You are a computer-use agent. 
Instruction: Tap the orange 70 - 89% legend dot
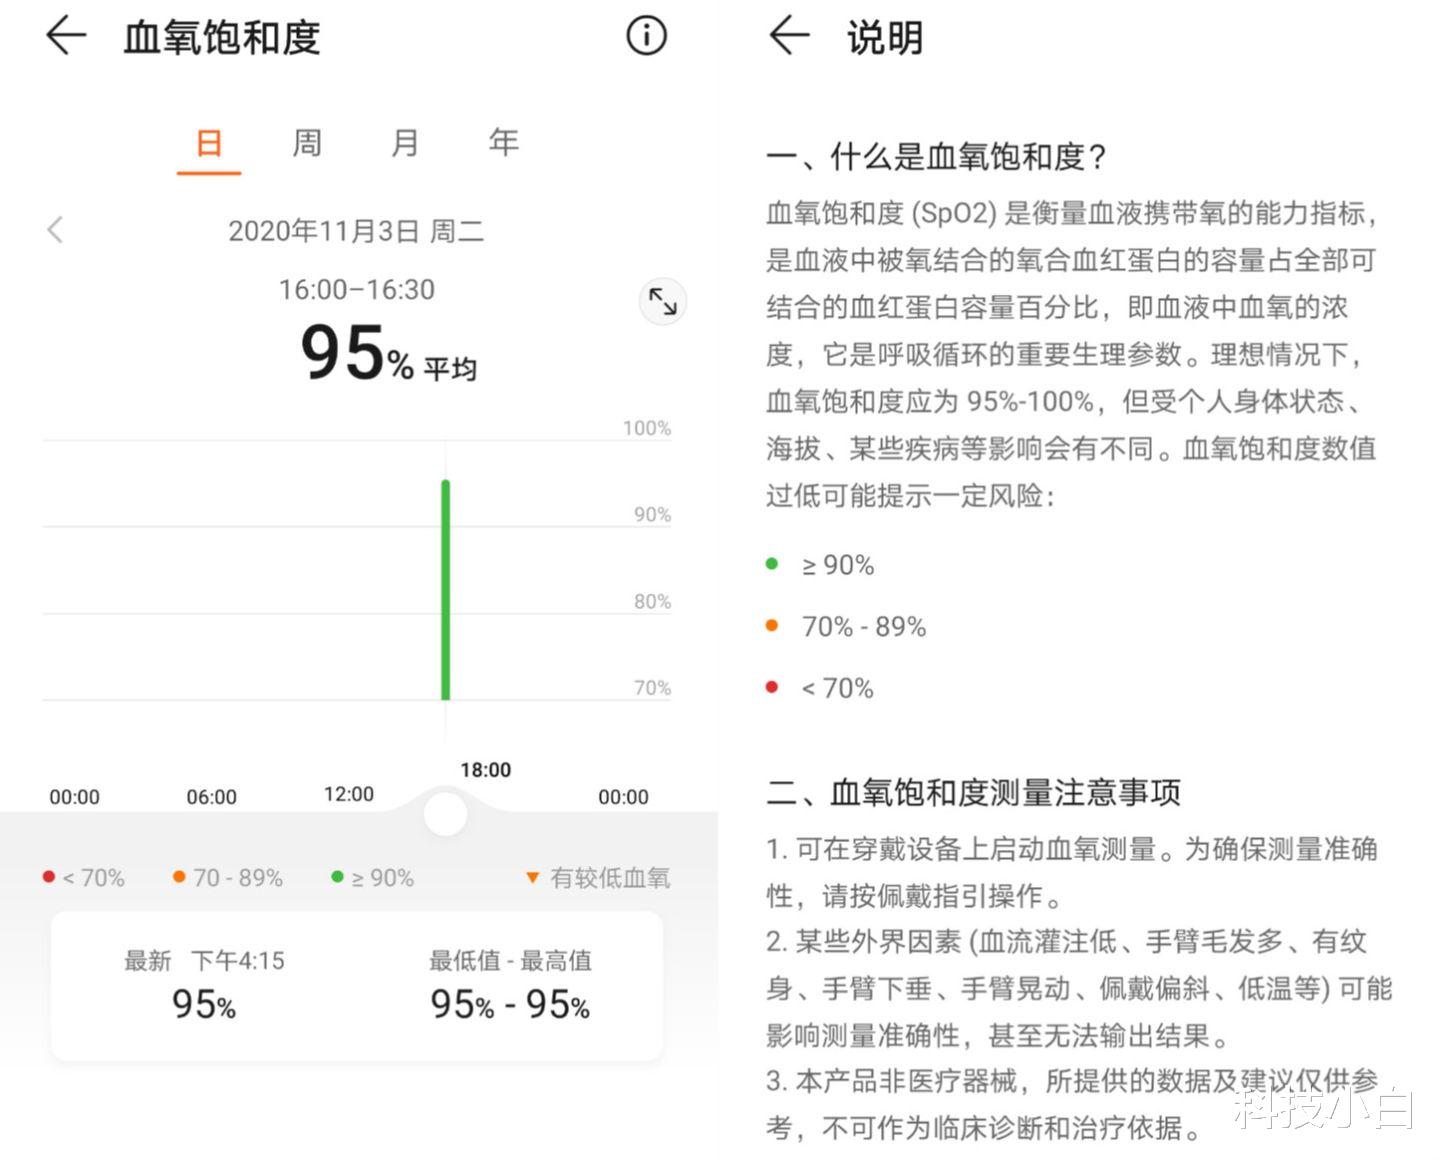(177, 876)
